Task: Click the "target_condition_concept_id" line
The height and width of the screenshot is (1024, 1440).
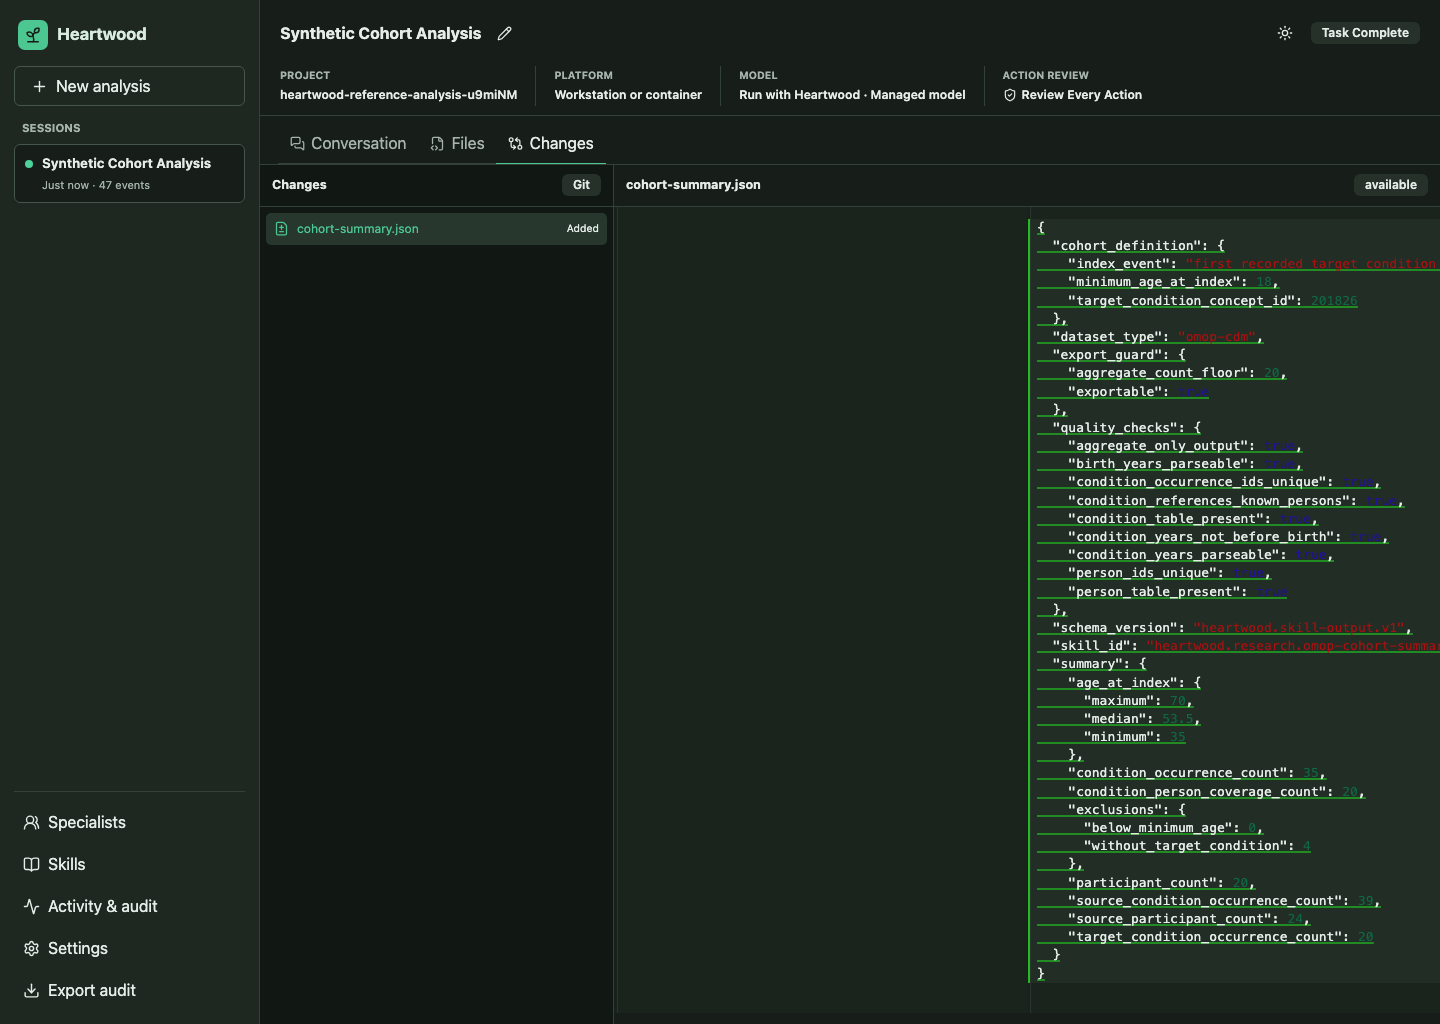Action: pyautogui.click(x=1198, y=301)
